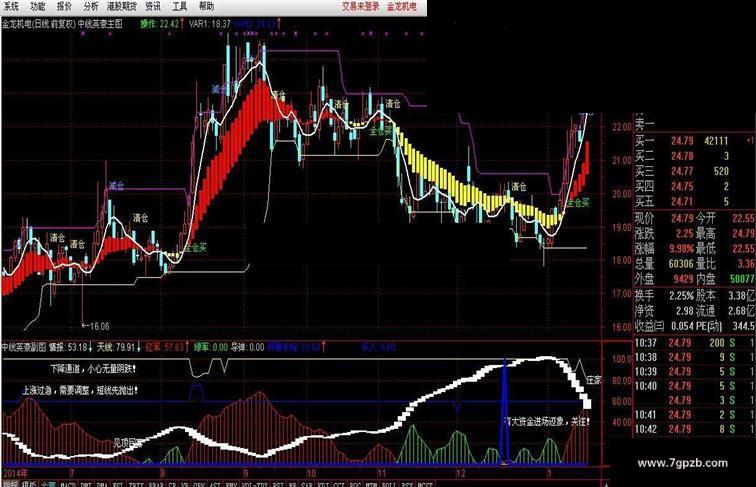Screen dimensions: 756x487
Task: Select the 买二 24.78 bid row
Action: 694,156
